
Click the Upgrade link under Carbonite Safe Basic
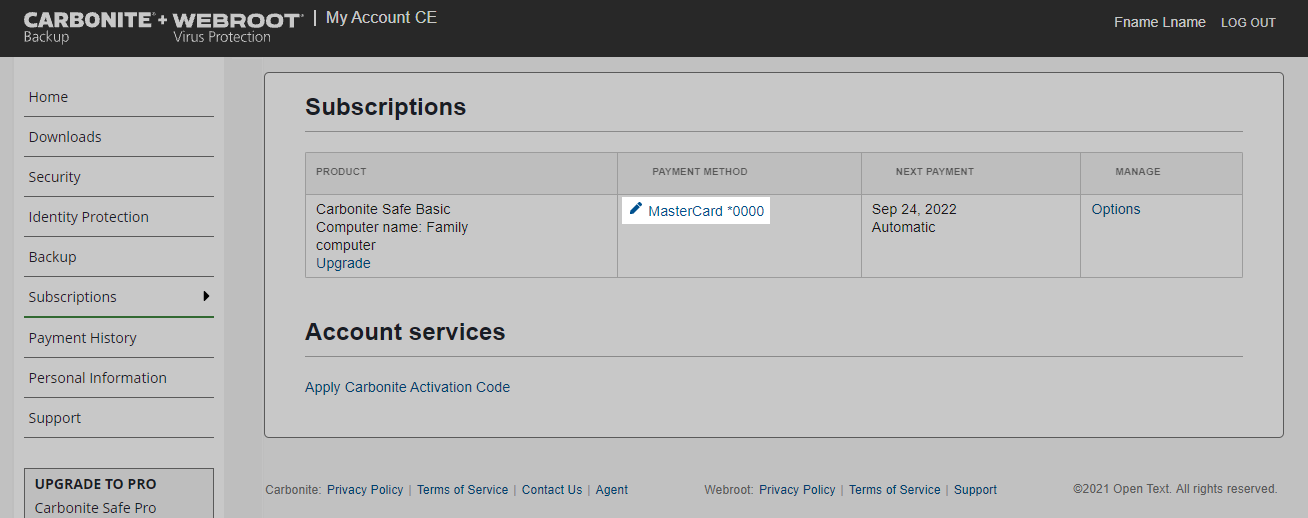click(343, 263)
